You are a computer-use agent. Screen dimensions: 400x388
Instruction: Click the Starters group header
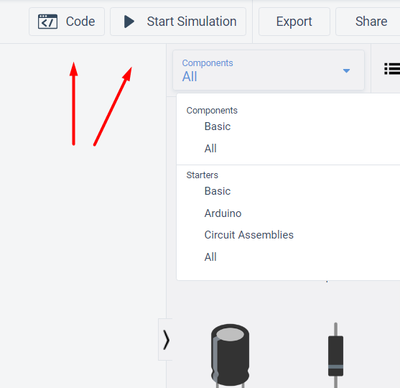coord(202,175)
